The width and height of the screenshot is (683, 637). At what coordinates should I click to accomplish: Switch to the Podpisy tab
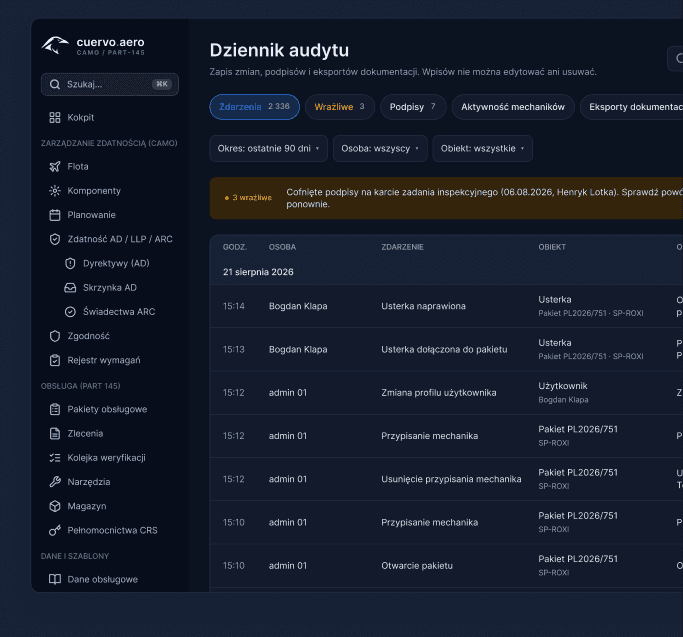(x=413, y=107)
